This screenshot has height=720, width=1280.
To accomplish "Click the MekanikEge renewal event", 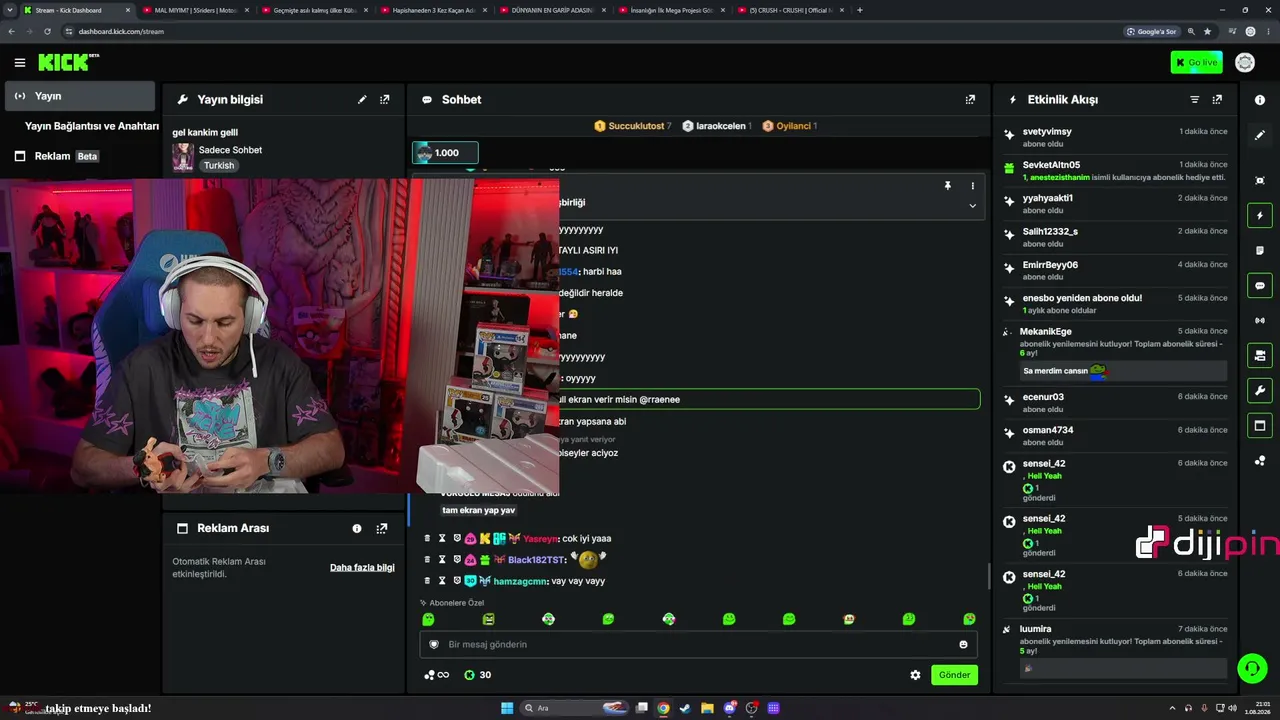I will (1116, 354).
